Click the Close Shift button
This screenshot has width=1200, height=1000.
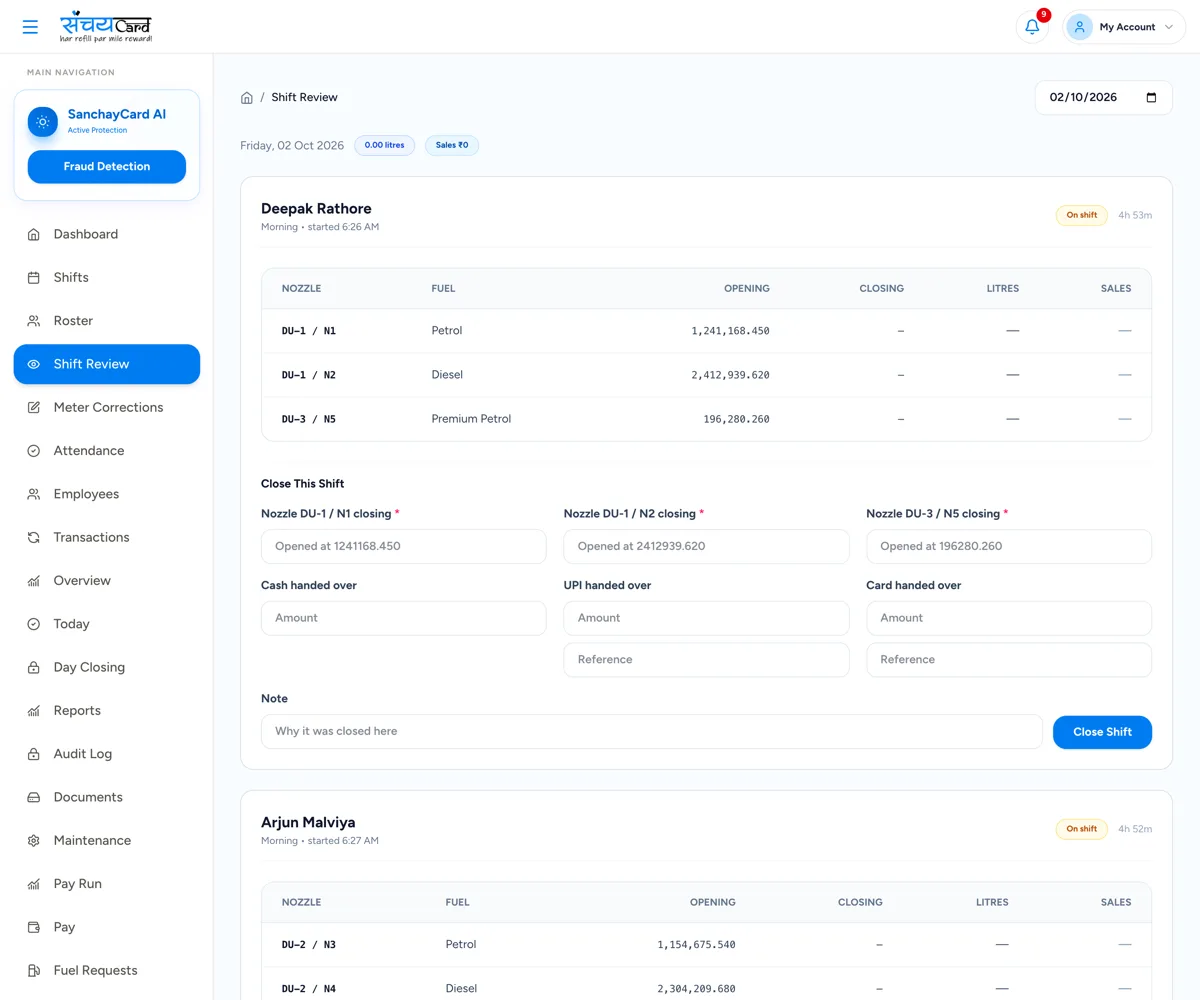tap(1102, 732)
